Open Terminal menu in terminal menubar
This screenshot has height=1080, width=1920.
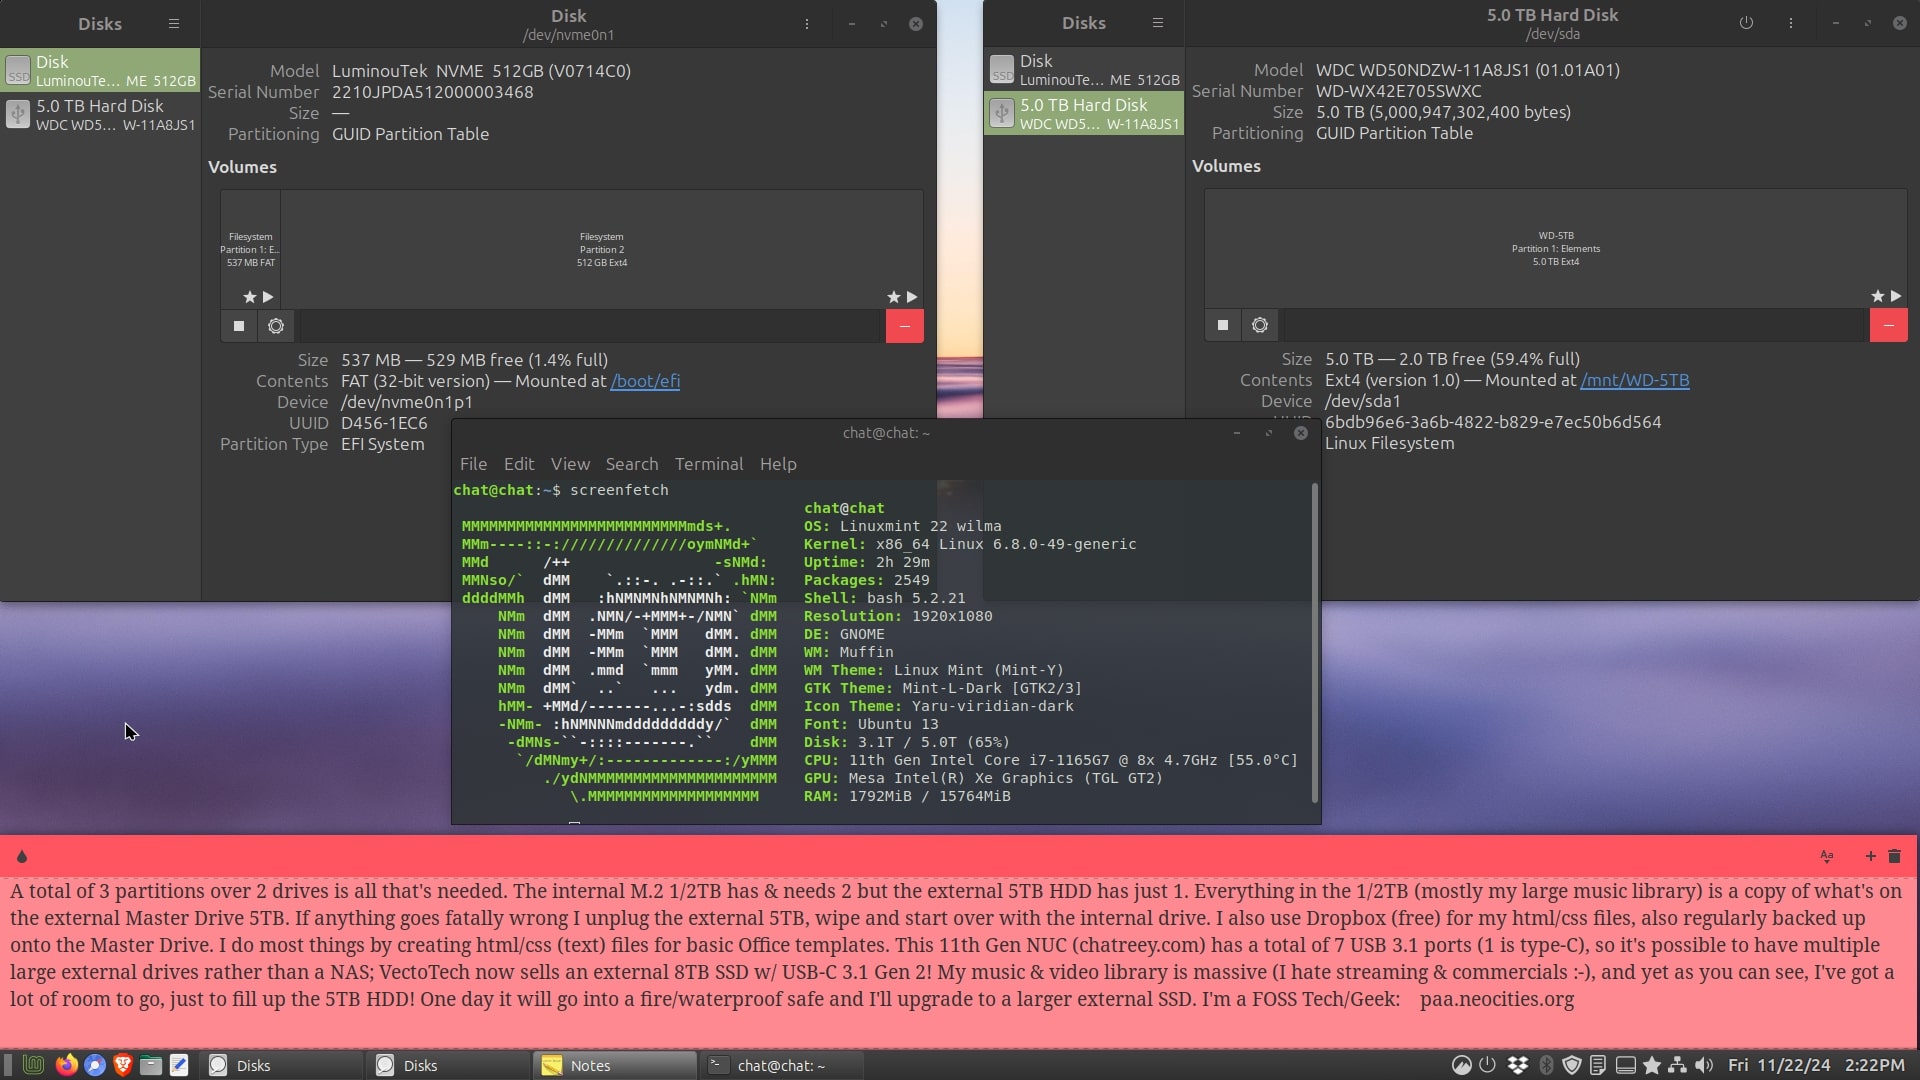708,464
